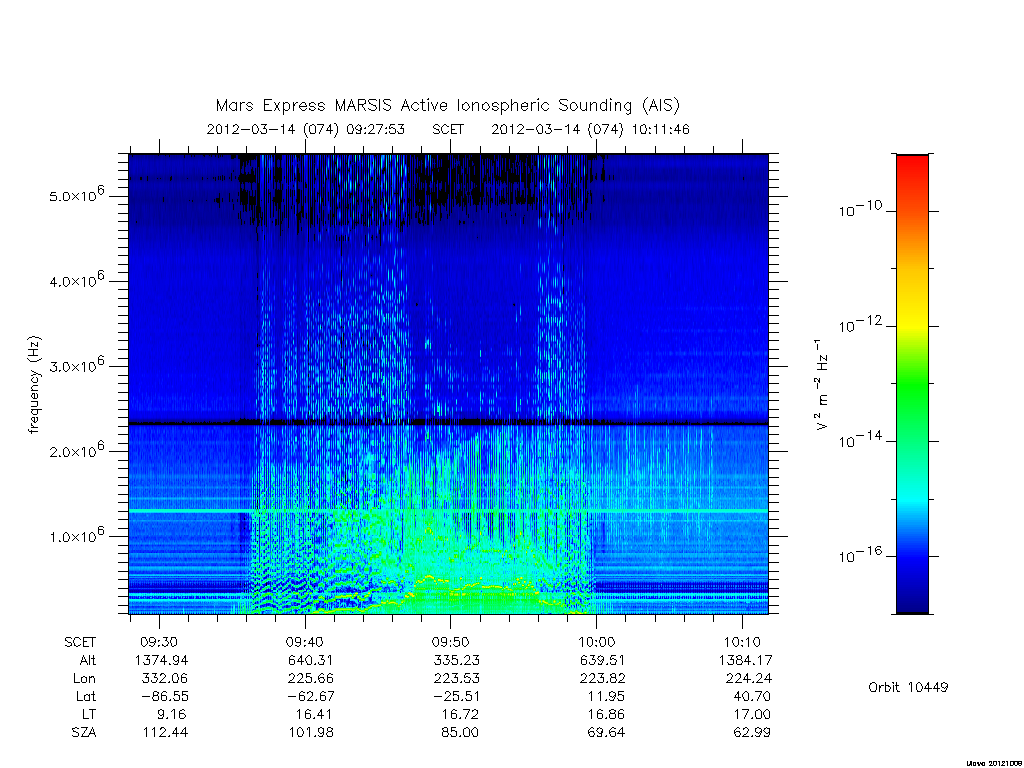Screen dimensions: 1024x768
Task: Select longitude value 332.06
Action: click(x=165, y=679)
